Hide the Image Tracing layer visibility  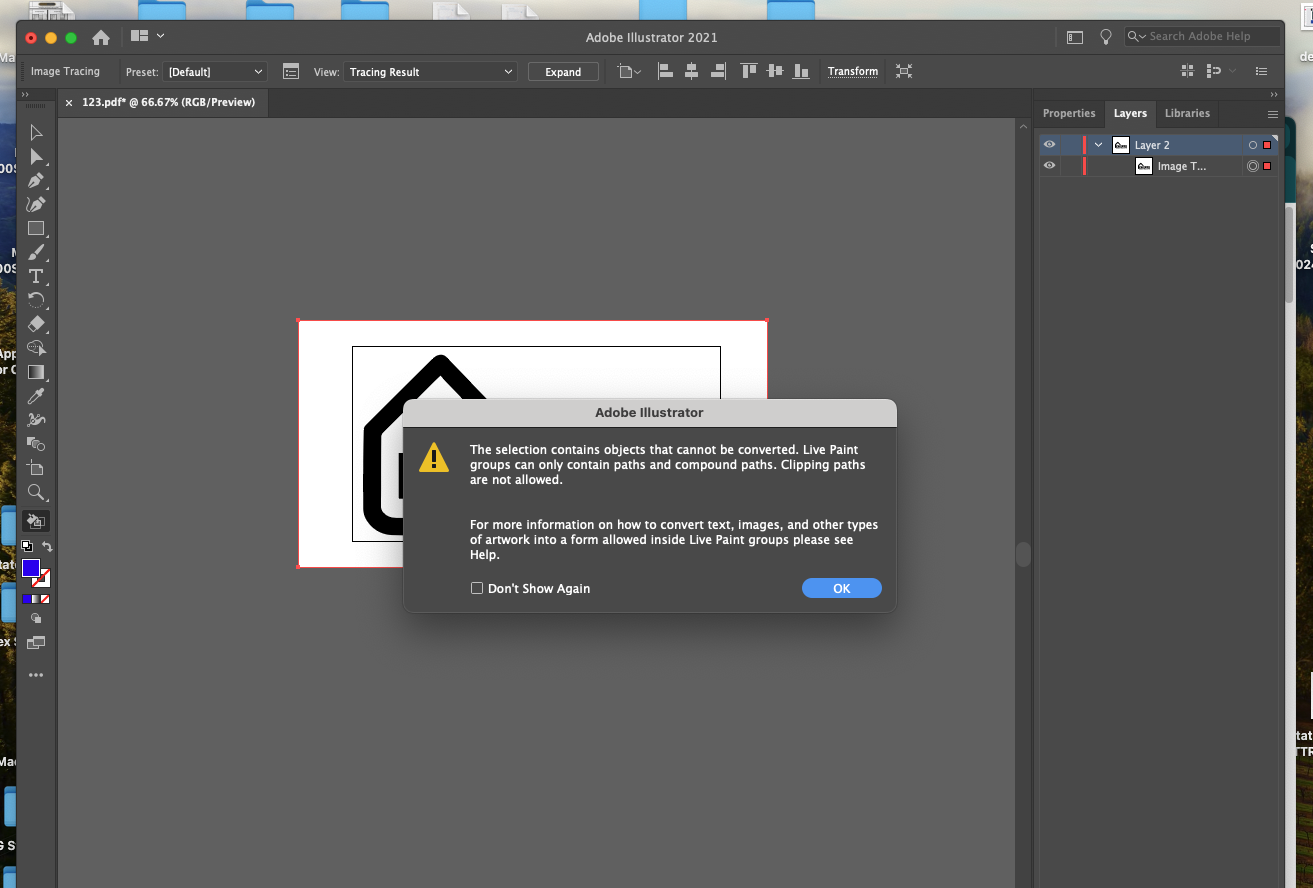click(x=1049, y=165)
